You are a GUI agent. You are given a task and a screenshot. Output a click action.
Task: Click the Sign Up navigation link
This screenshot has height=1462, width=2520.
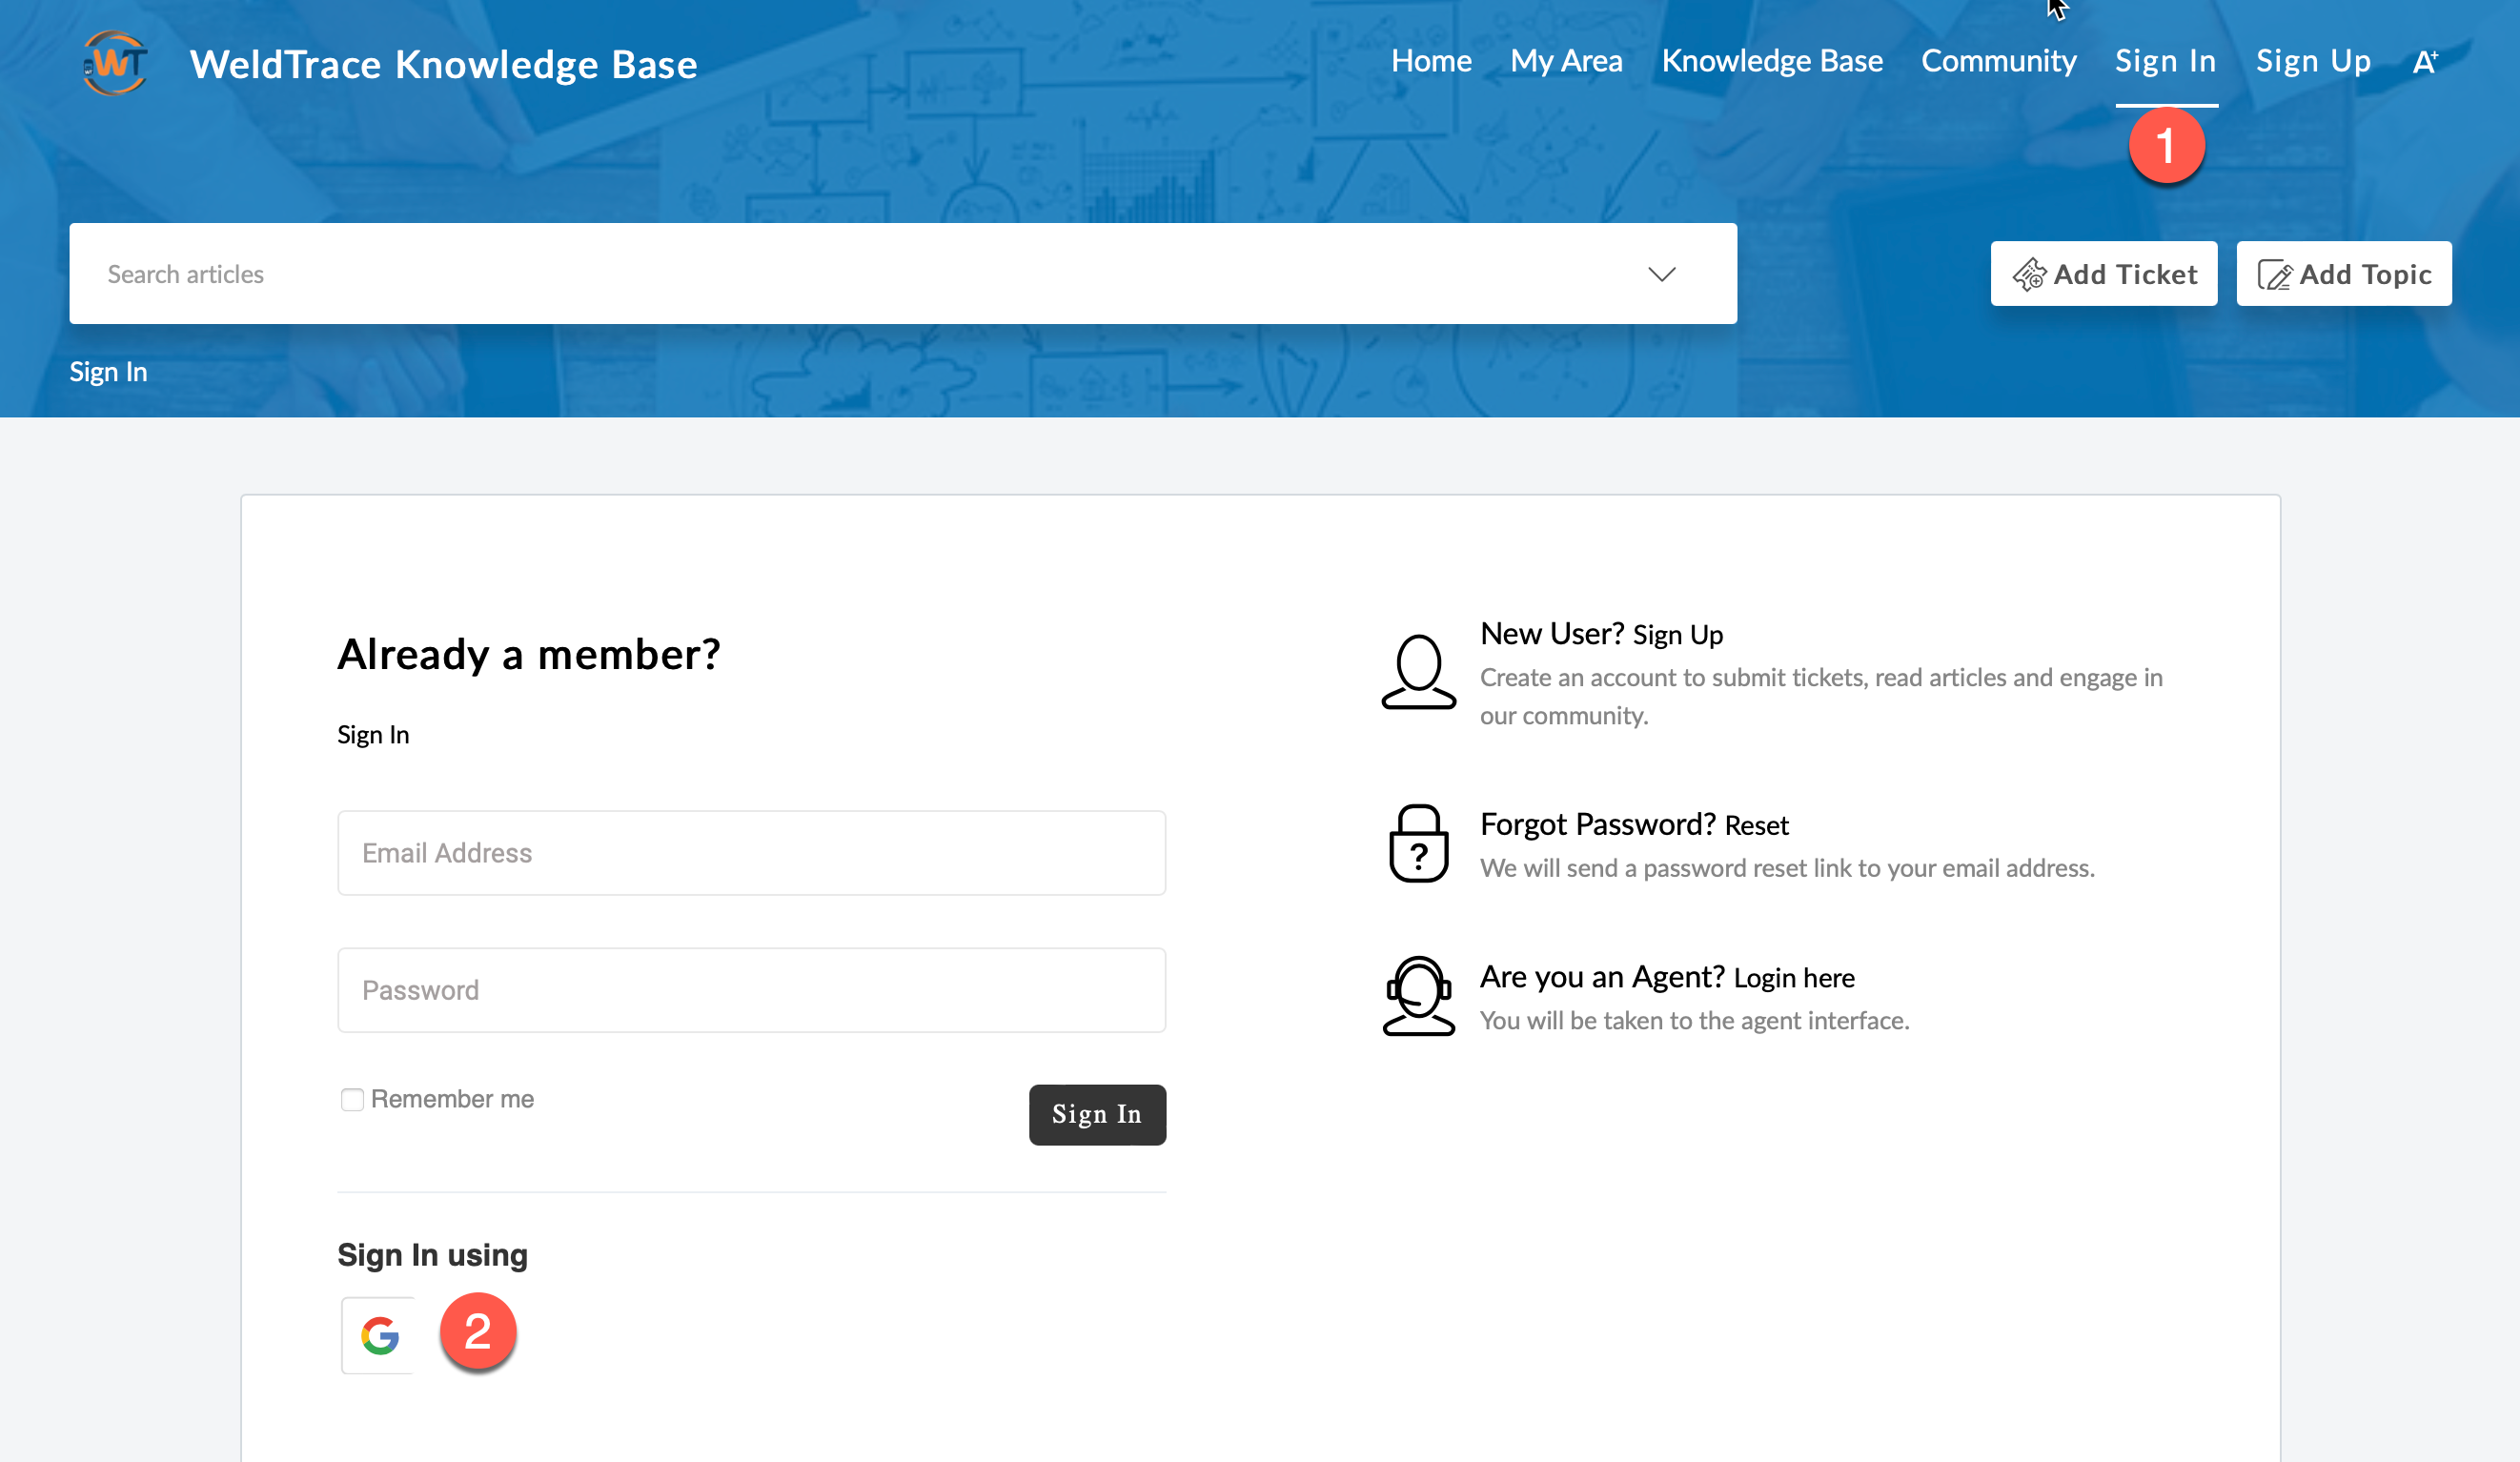click(2313, 61)
